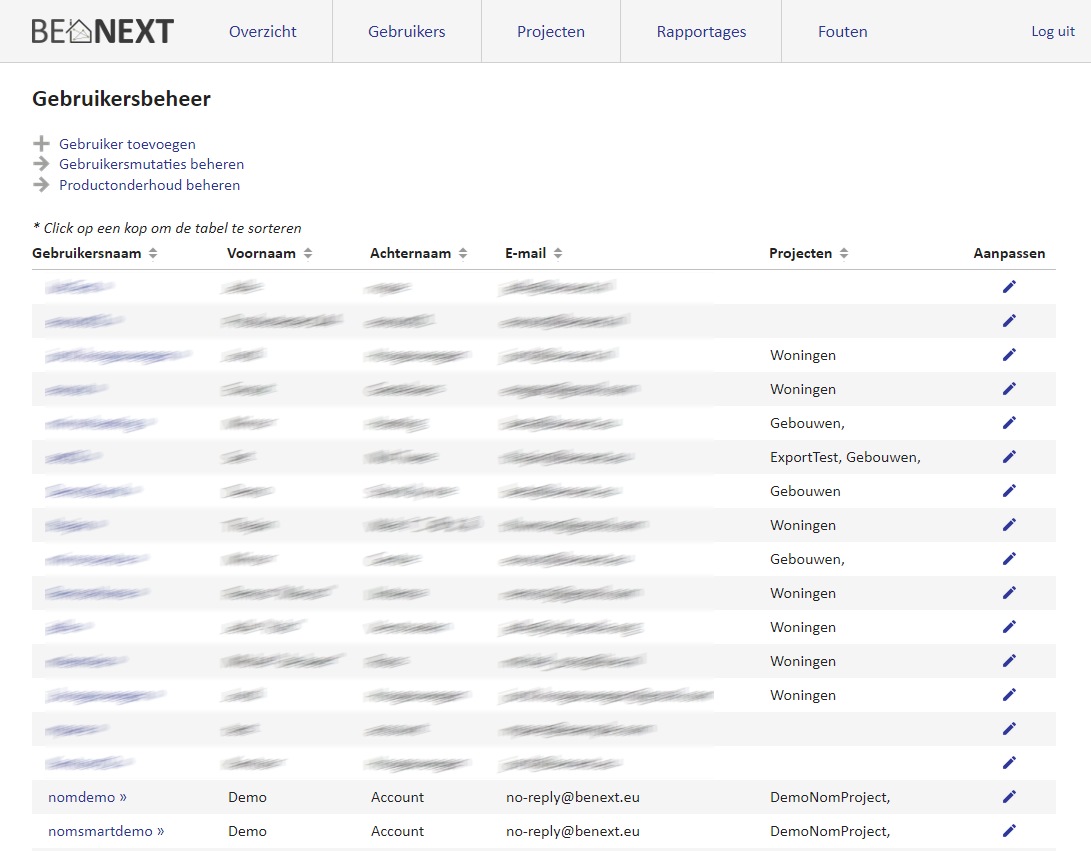
Task: Click the pencil icon in the row directly above ExportTest
Action: (x=1009, y=422)
